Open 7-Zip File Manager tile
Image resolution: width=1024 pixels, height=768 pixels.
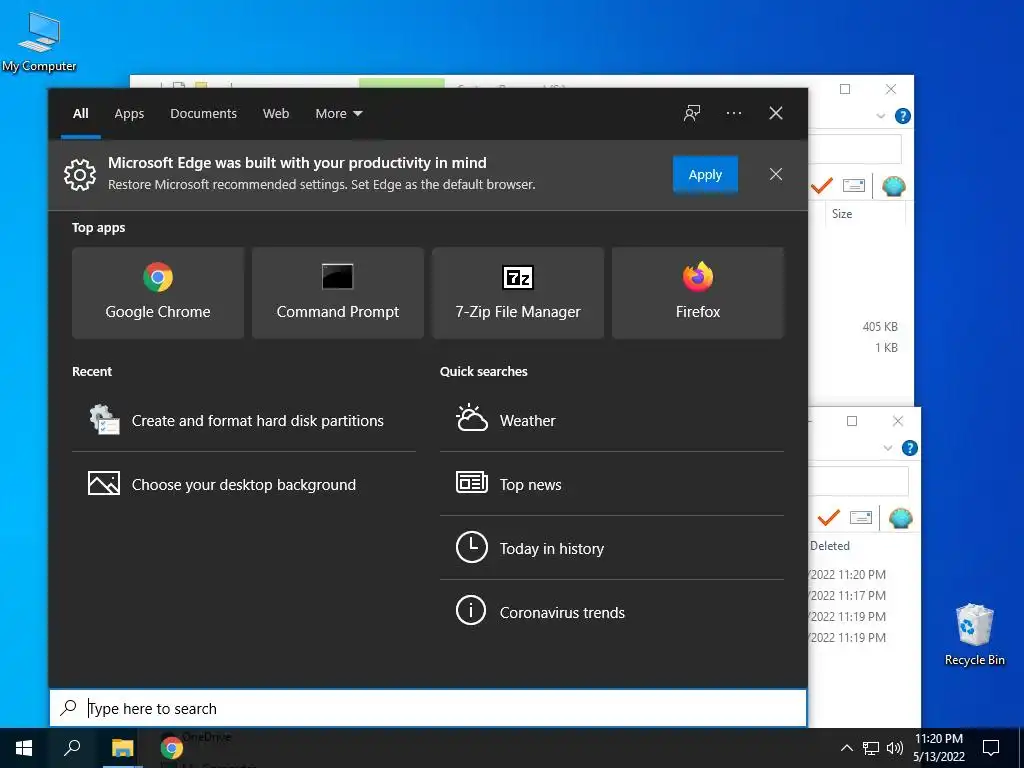(518, 293)
